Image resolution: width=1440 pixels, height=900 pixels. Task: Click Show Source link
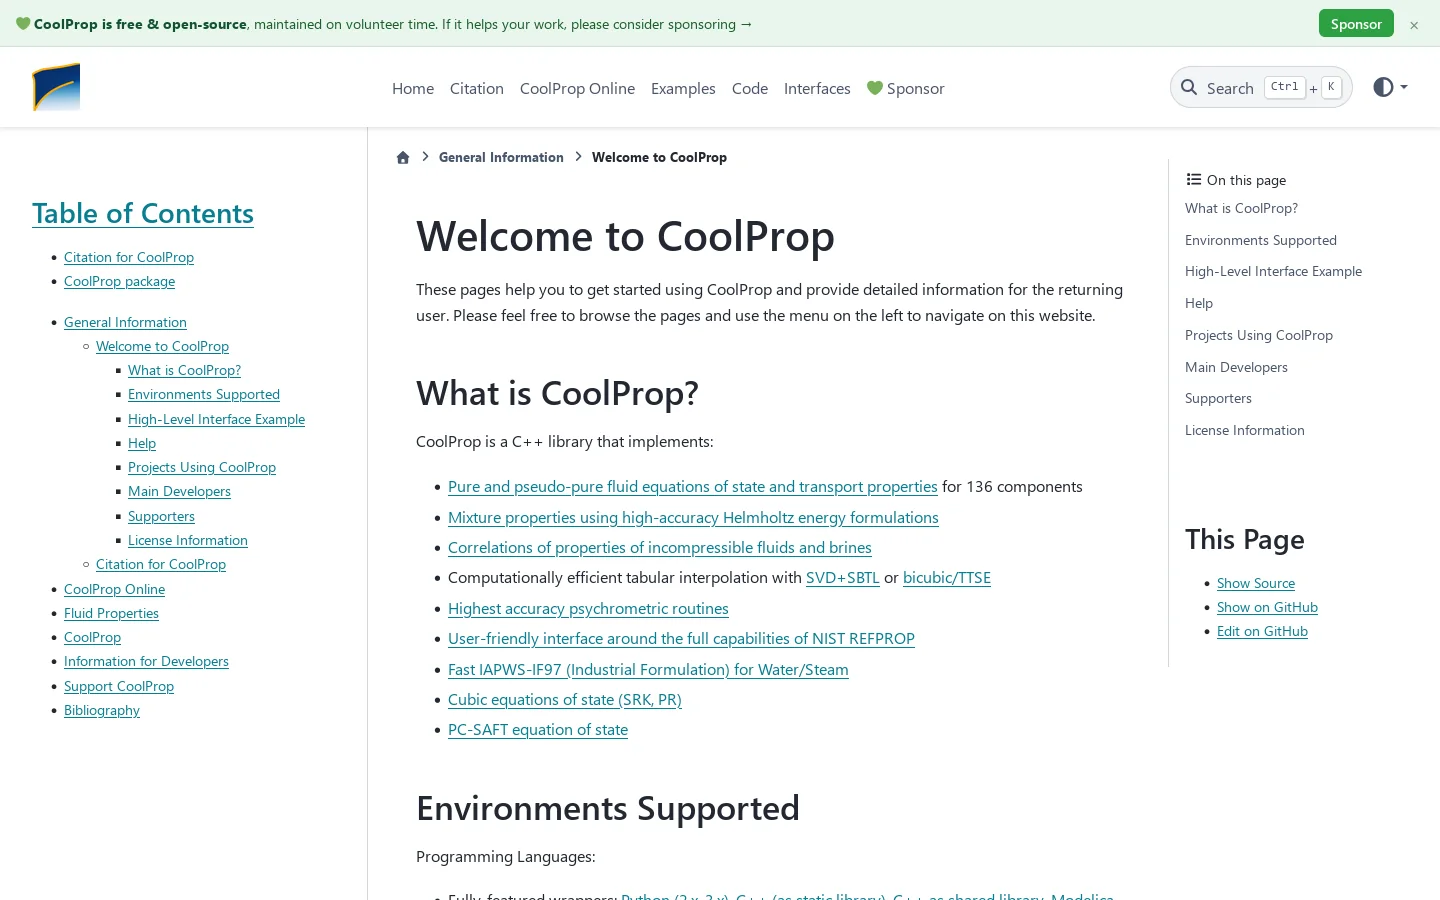coord(1256,583)
